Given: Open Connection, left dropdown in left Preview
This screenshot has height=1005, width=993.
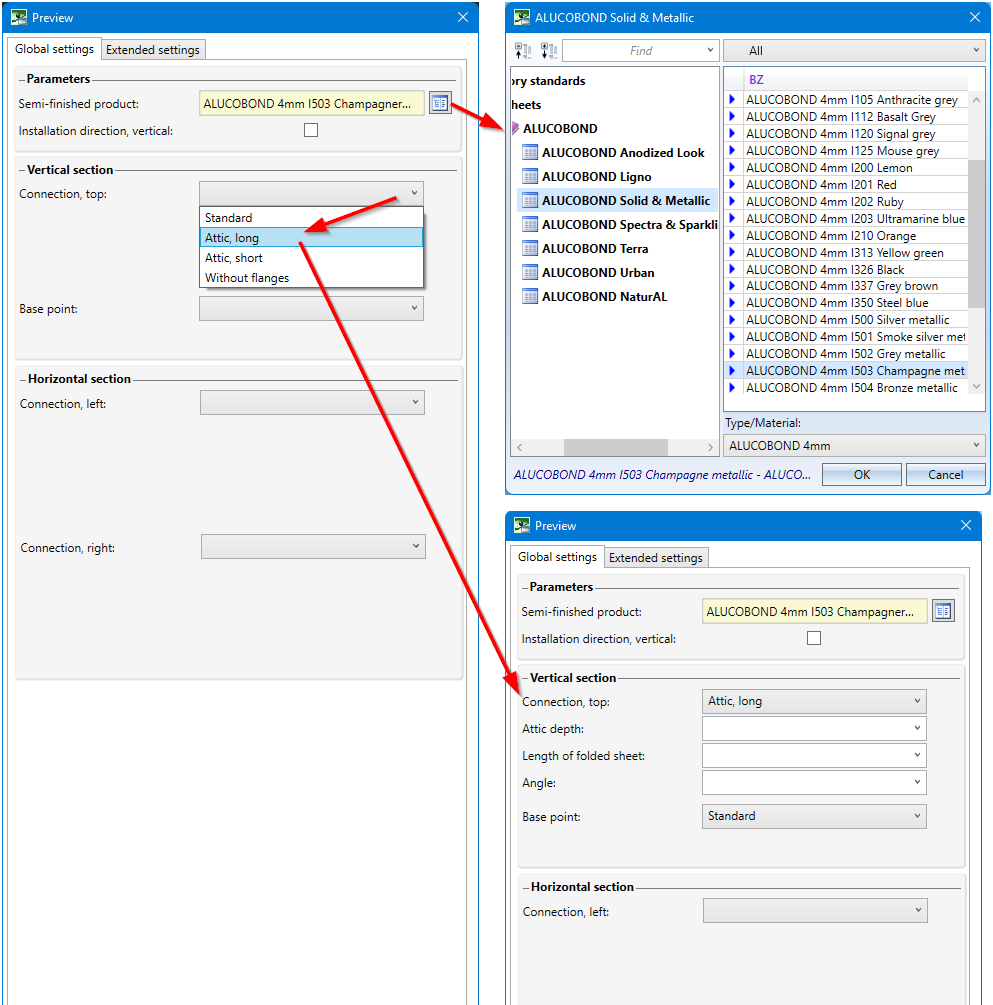Looking at the screenshot, I should coord(312,403).
